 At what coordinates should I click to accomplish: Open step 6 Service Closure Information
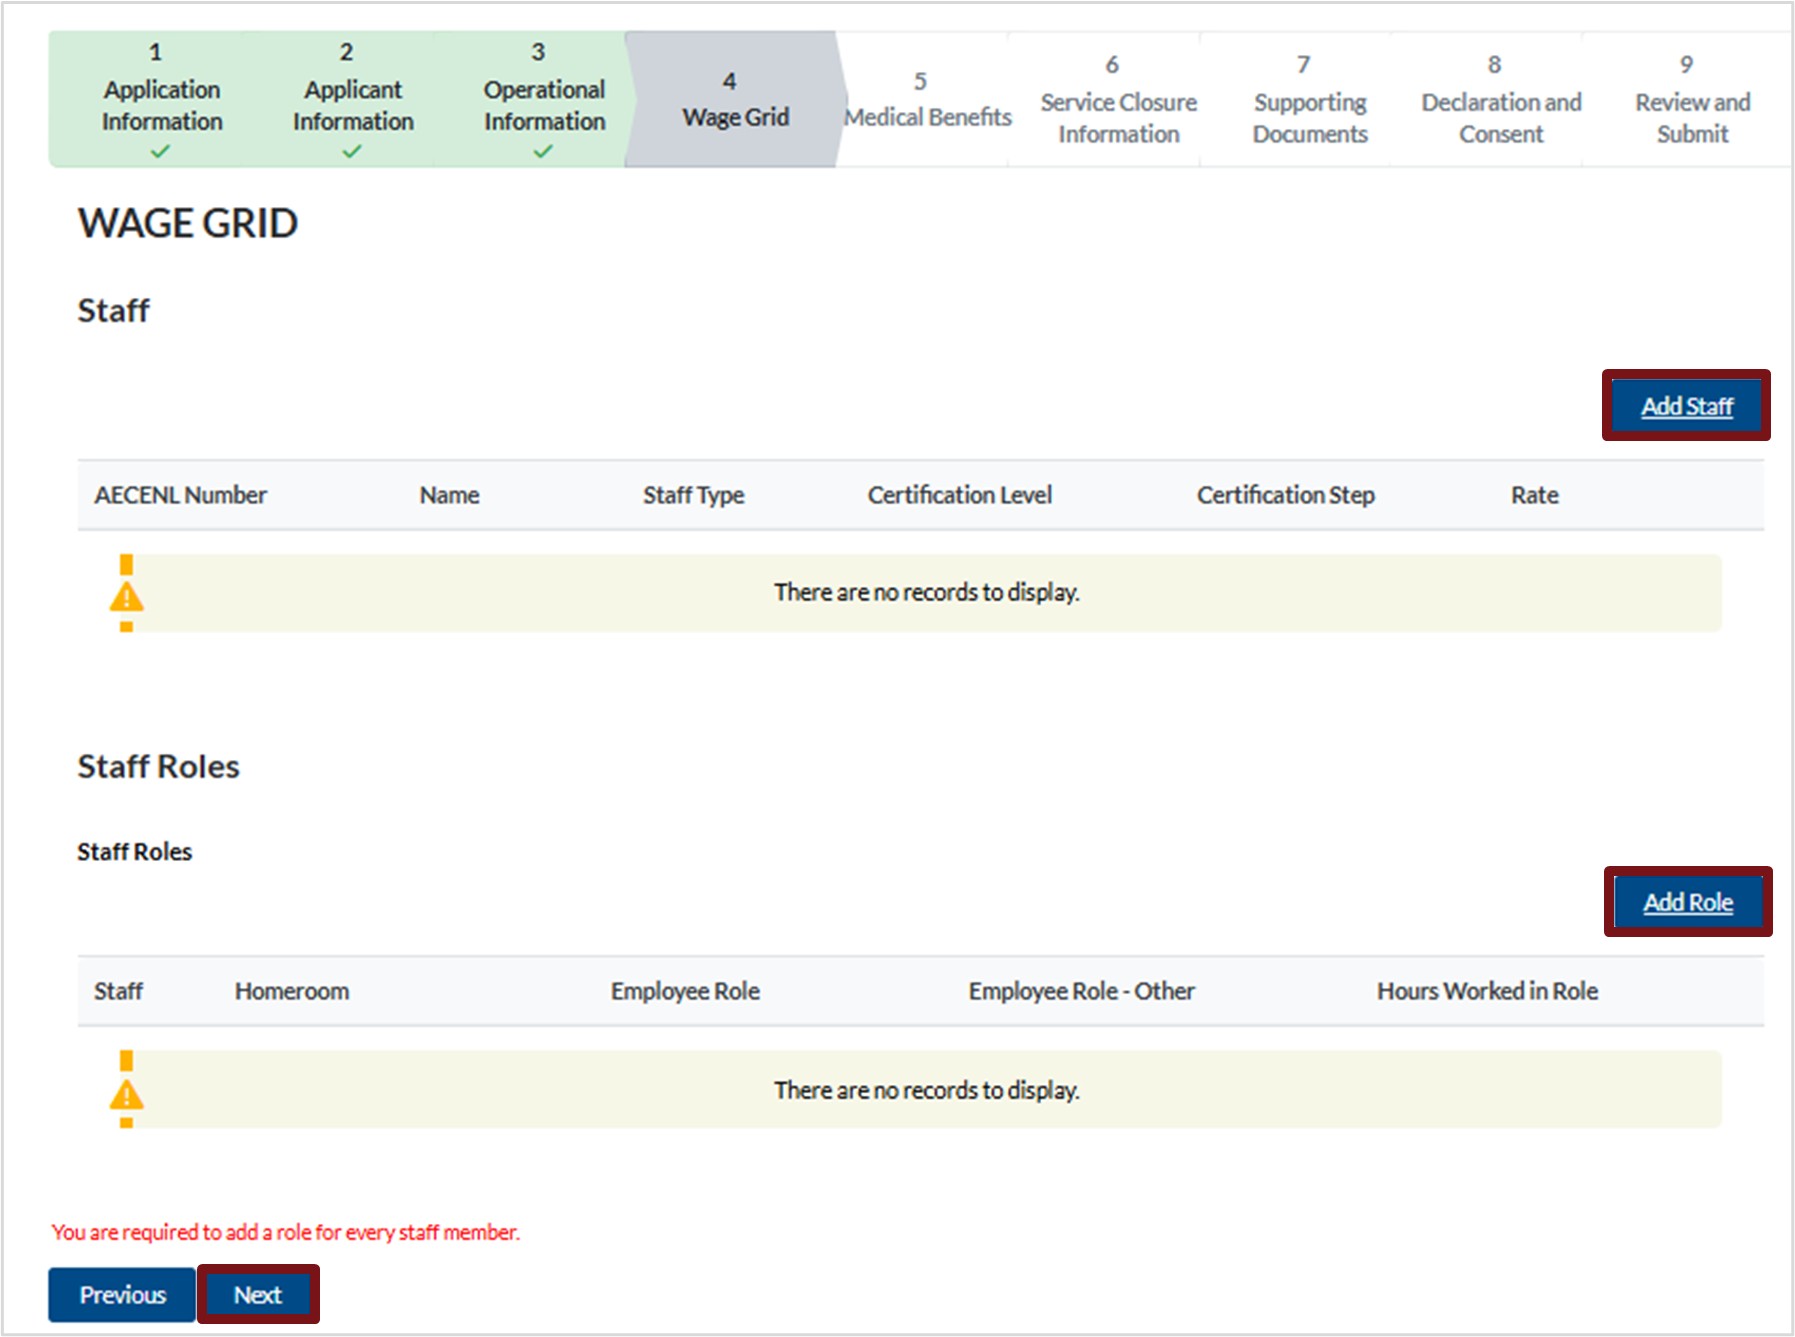(x=1117, y=100)
